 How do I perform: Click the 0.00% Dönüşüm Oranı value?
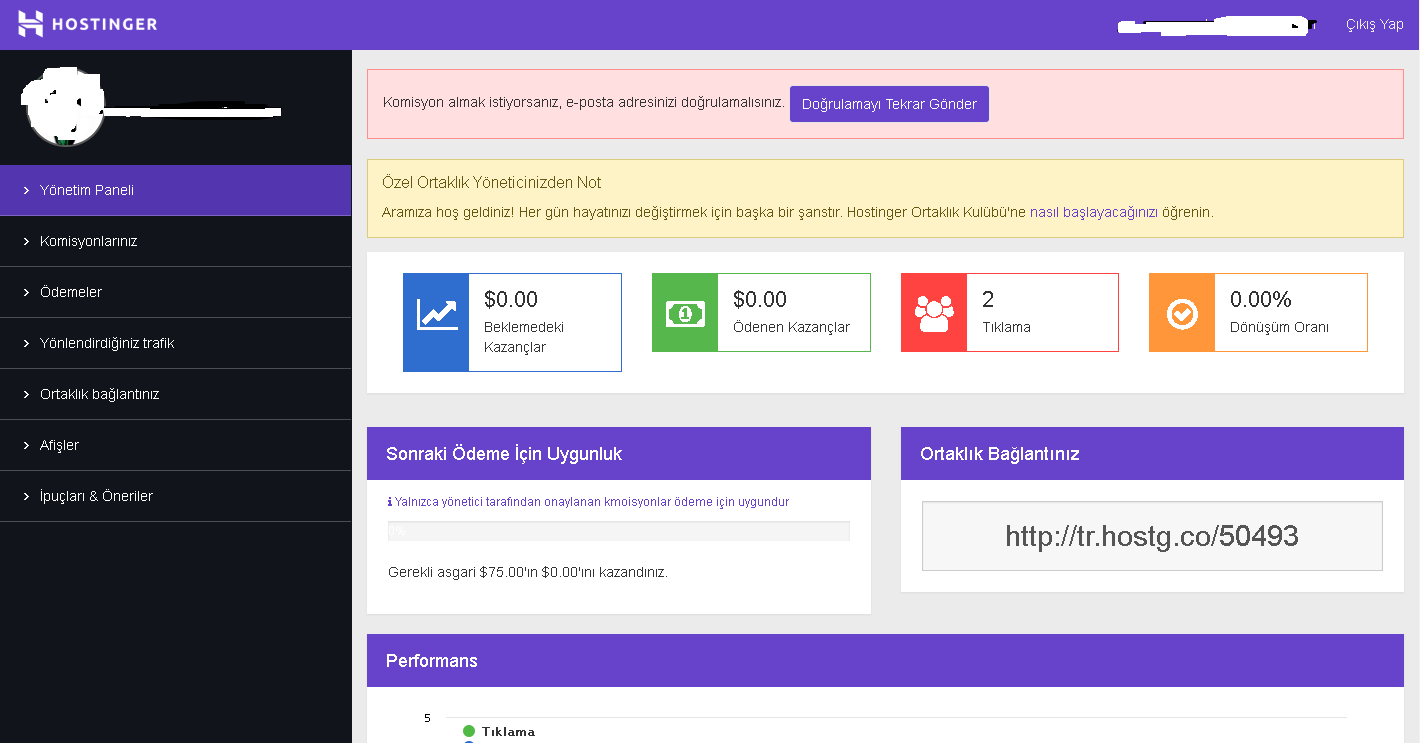pos(1261,299)
